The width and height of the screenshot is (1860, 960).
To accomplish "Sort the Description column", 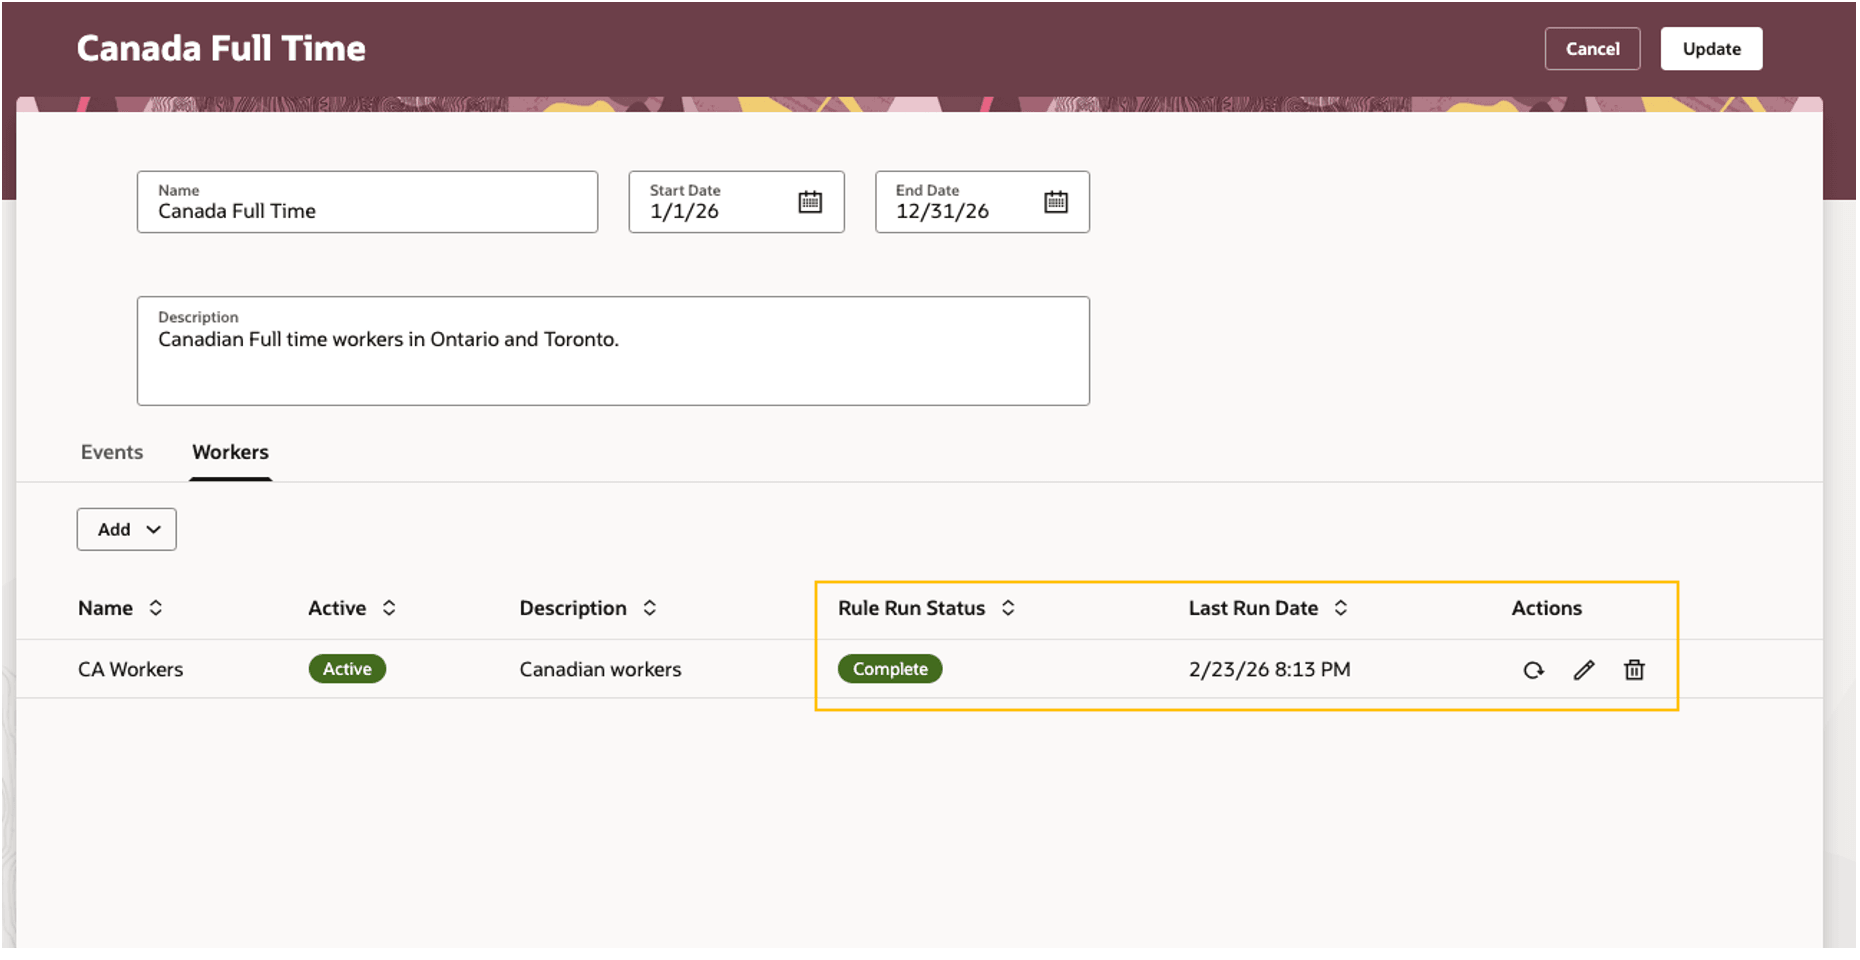I will pos(650,607).
